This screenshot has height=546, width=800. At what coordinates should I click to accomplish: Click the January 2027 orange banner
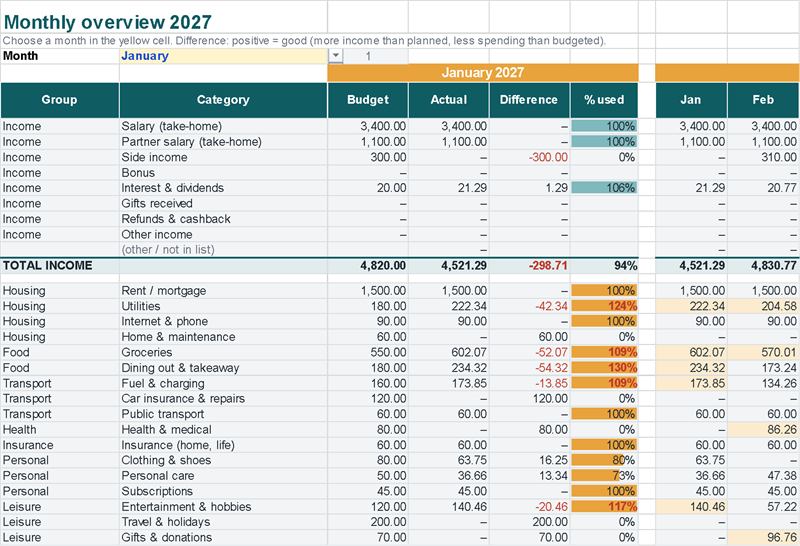point(483,72)
